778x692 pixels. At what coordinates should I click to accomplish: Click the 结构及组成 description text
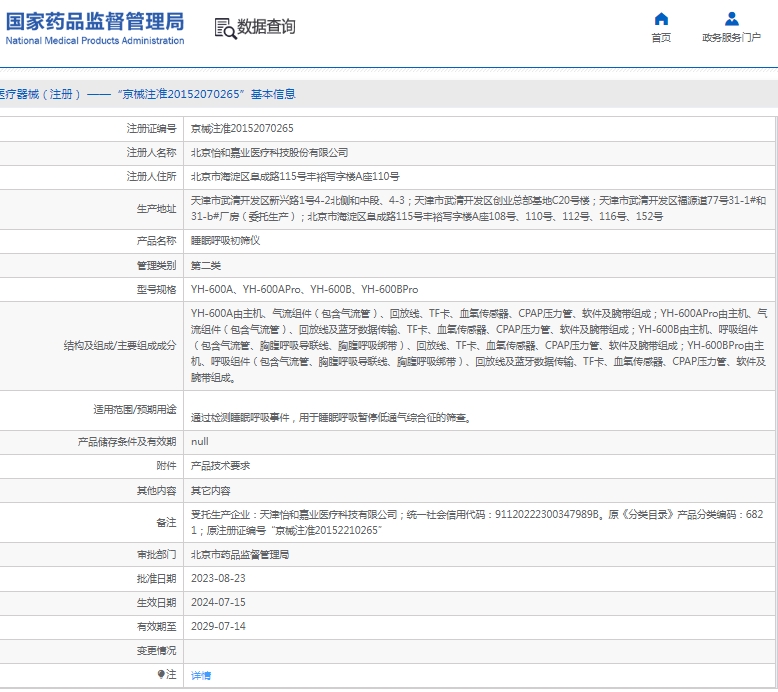coord(479,345)
